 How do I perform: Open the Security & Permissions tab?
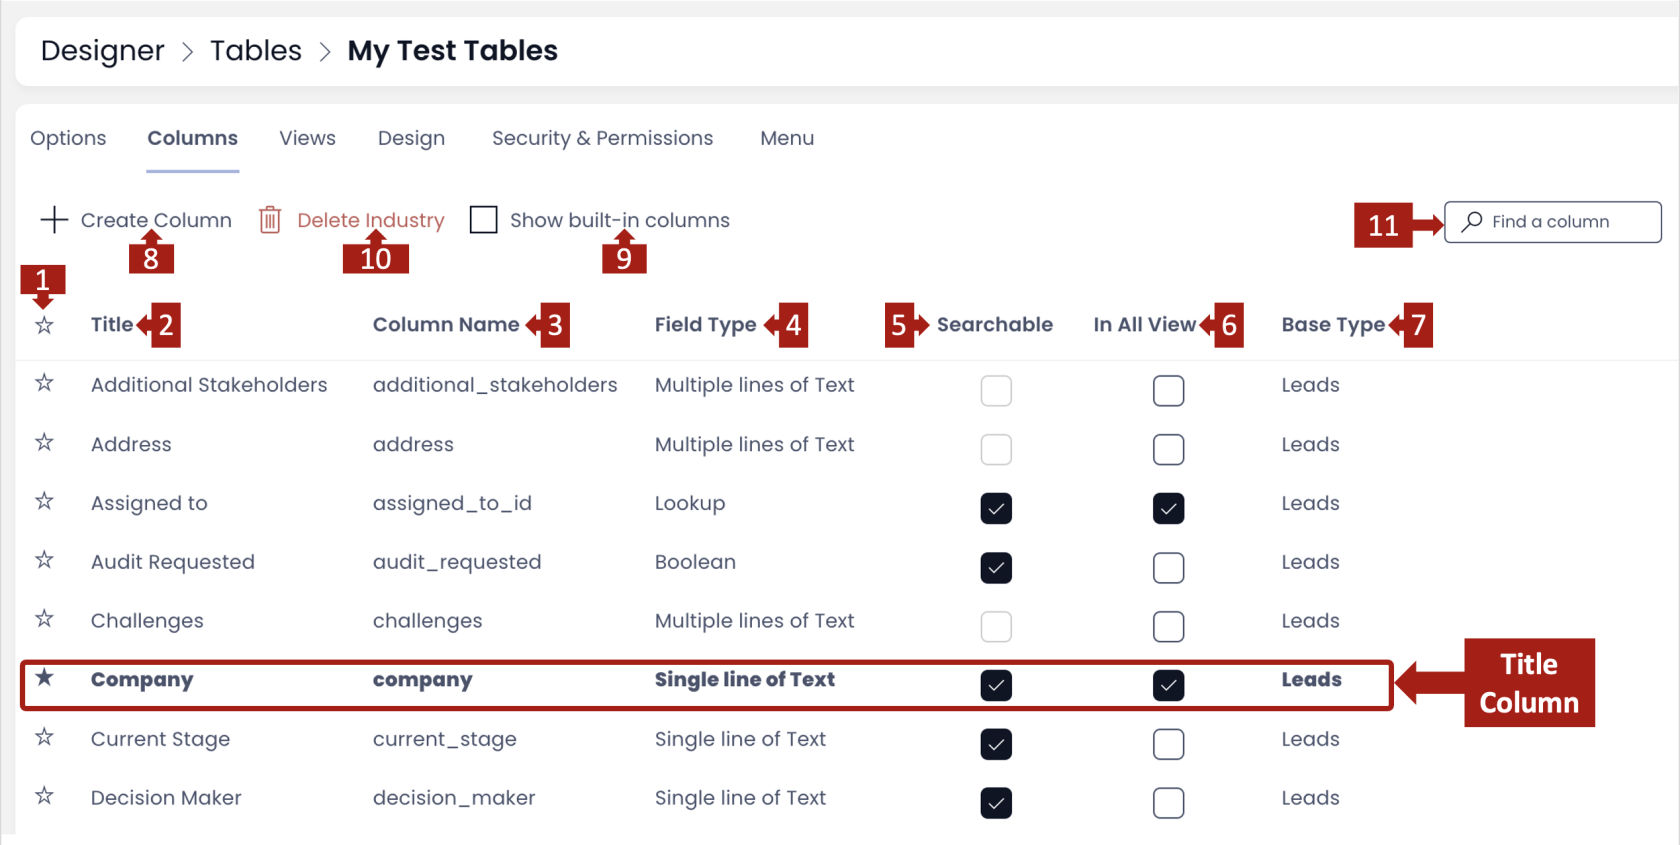[602, 138]
